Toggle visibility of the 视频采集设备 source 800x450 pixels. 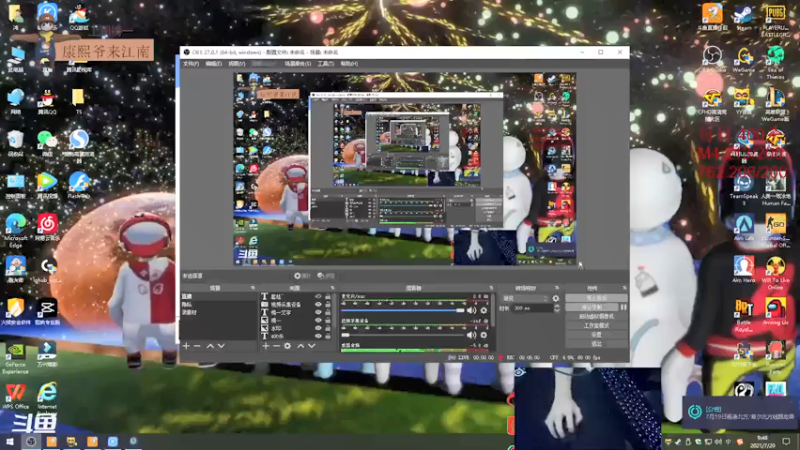(318, 305)
